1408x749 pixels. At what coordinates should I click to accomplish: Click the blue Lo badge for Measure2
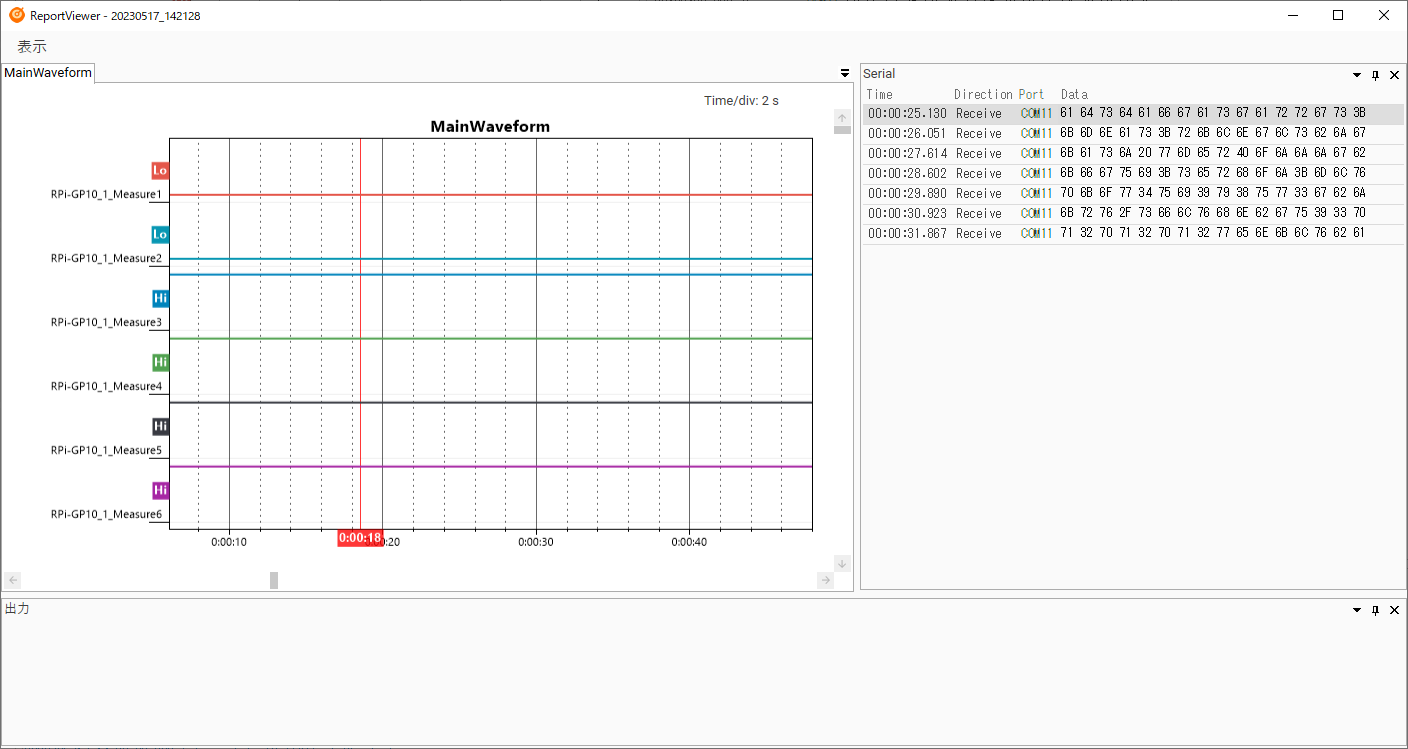point(160,234)
